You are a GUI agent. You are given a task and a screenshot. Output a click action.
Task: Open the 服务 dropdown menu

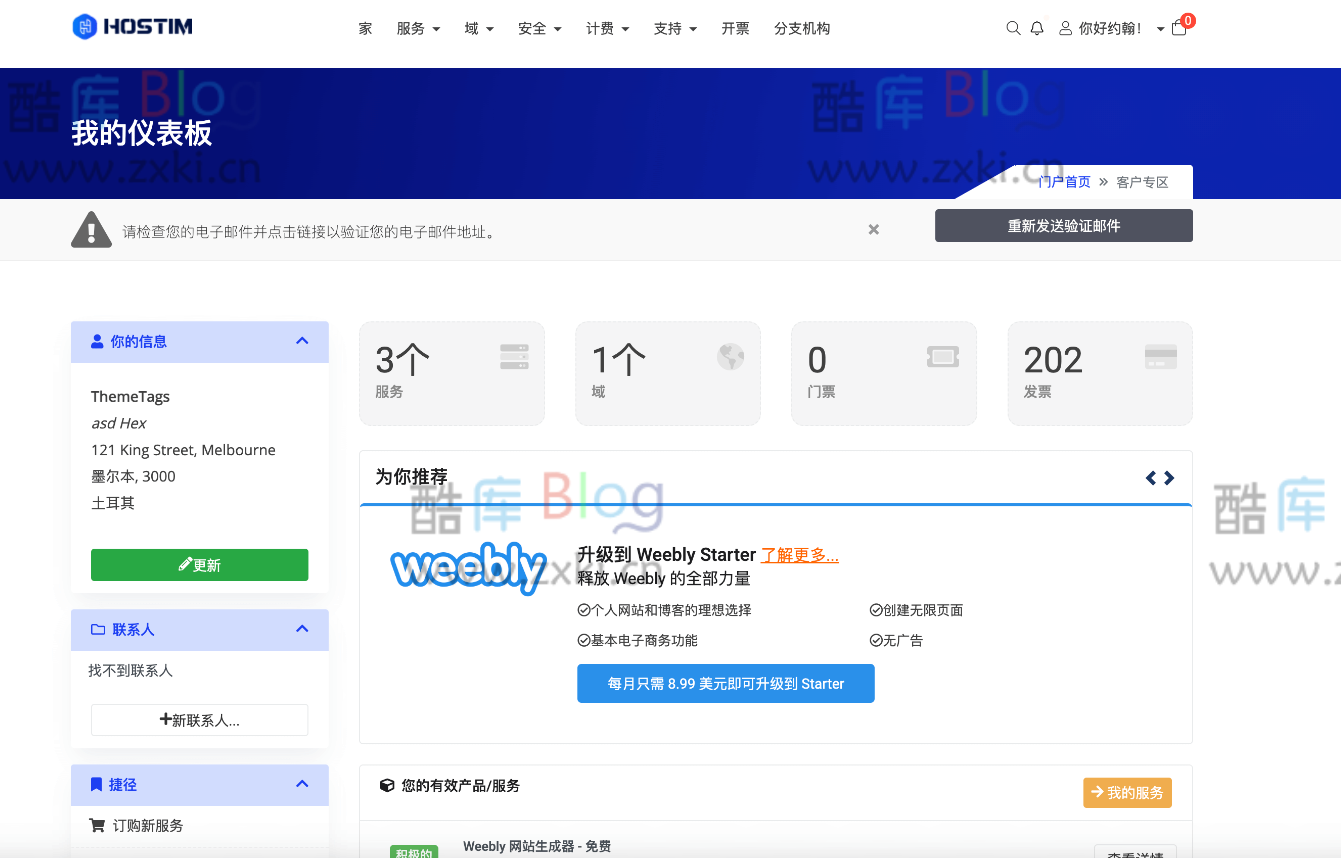(x=418, y=29)
